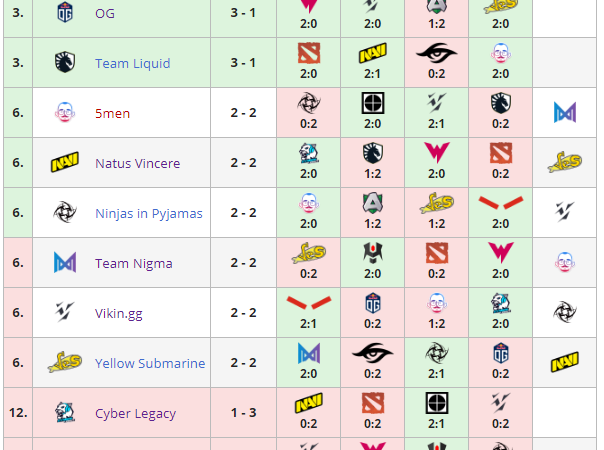The width and height of the screenshot is (604, 450).
Task: Click Nigma upcoming opponent logo in 5men row
Action: pos(565,112)
